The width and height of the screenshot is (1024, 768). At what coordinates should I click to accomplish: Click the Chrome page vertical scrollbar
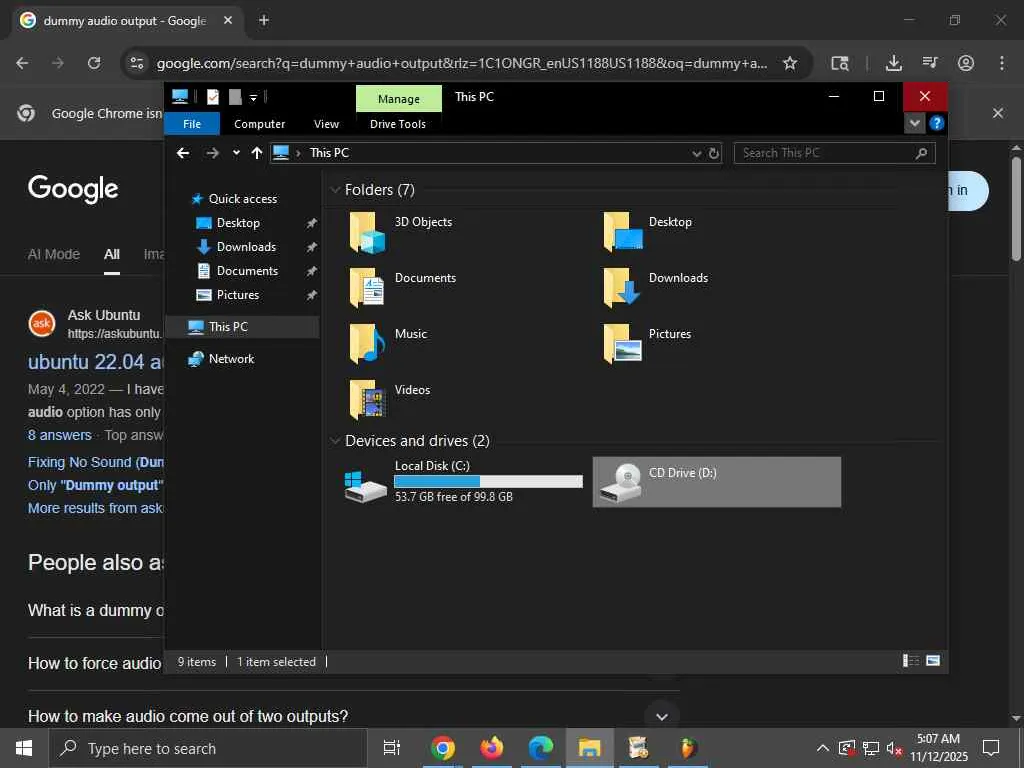(1016, 209)
